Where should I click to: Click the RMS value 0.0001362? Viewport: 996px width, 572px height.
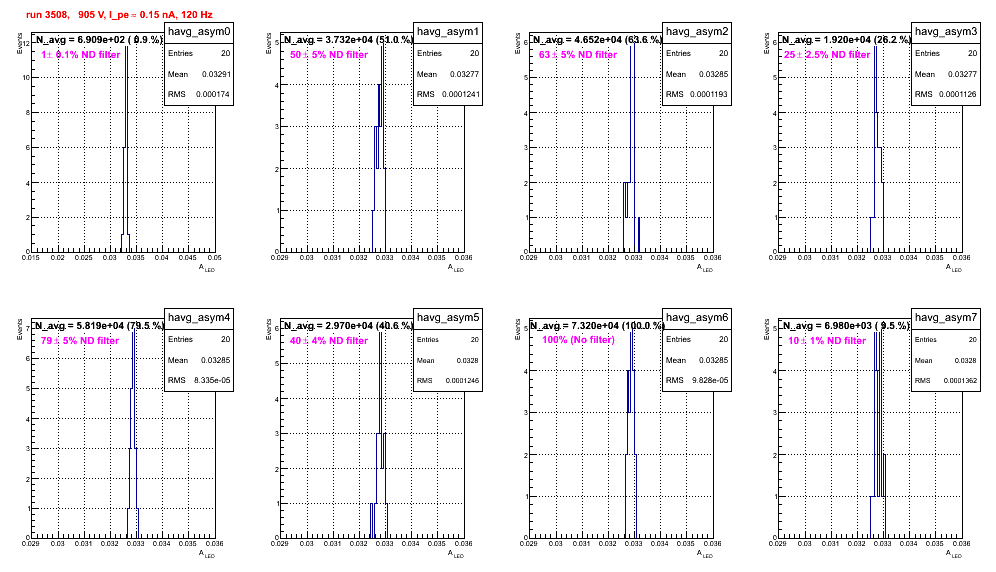point(960,381)
